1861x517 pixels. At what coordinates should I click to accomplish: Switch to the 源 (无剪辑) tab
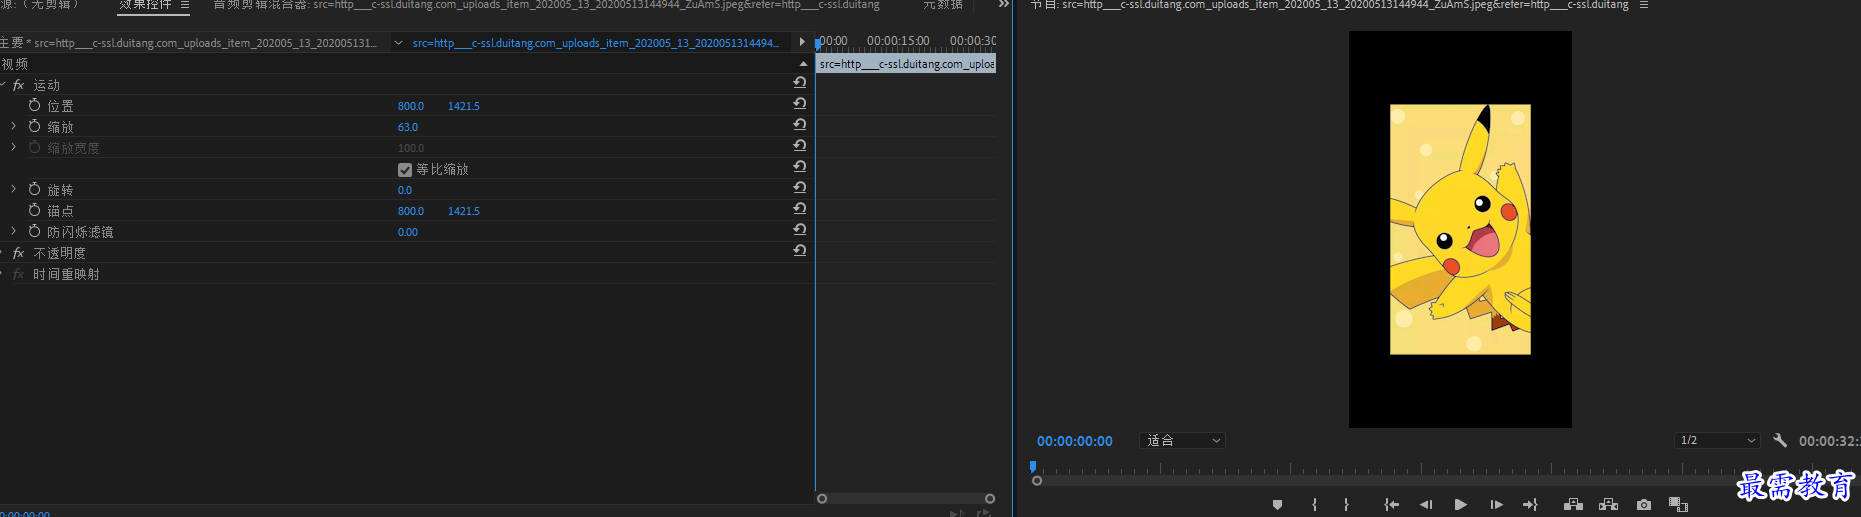tap(40, 5)
